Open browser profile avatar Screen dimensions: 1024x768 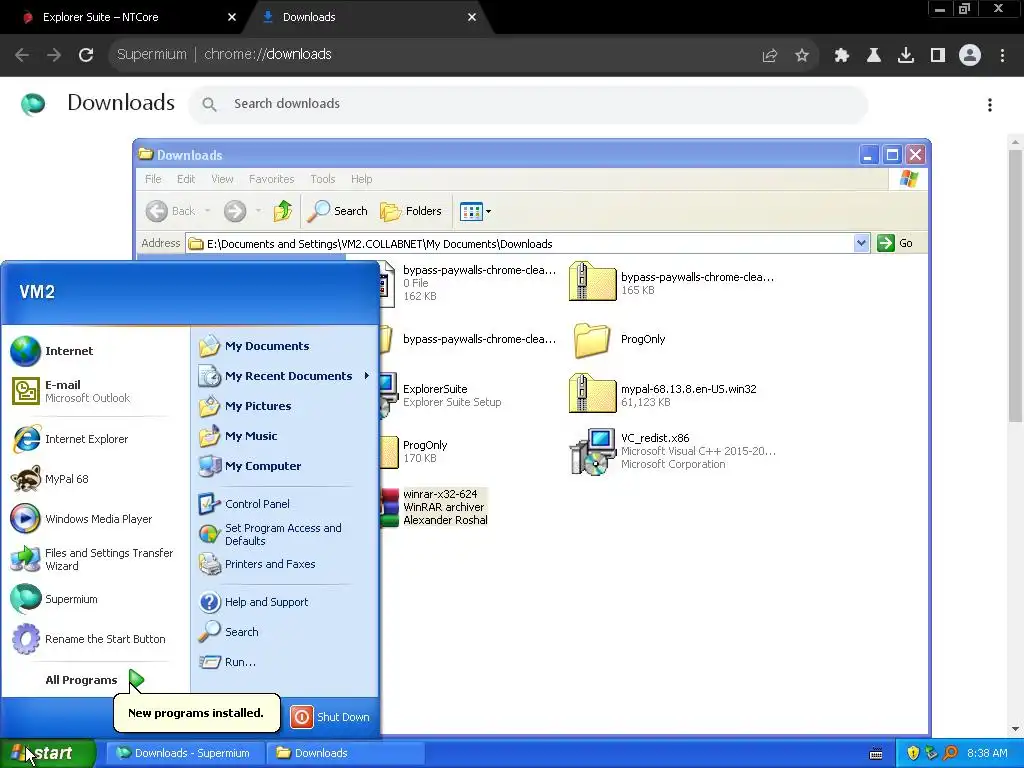click(x=970, y=56)
